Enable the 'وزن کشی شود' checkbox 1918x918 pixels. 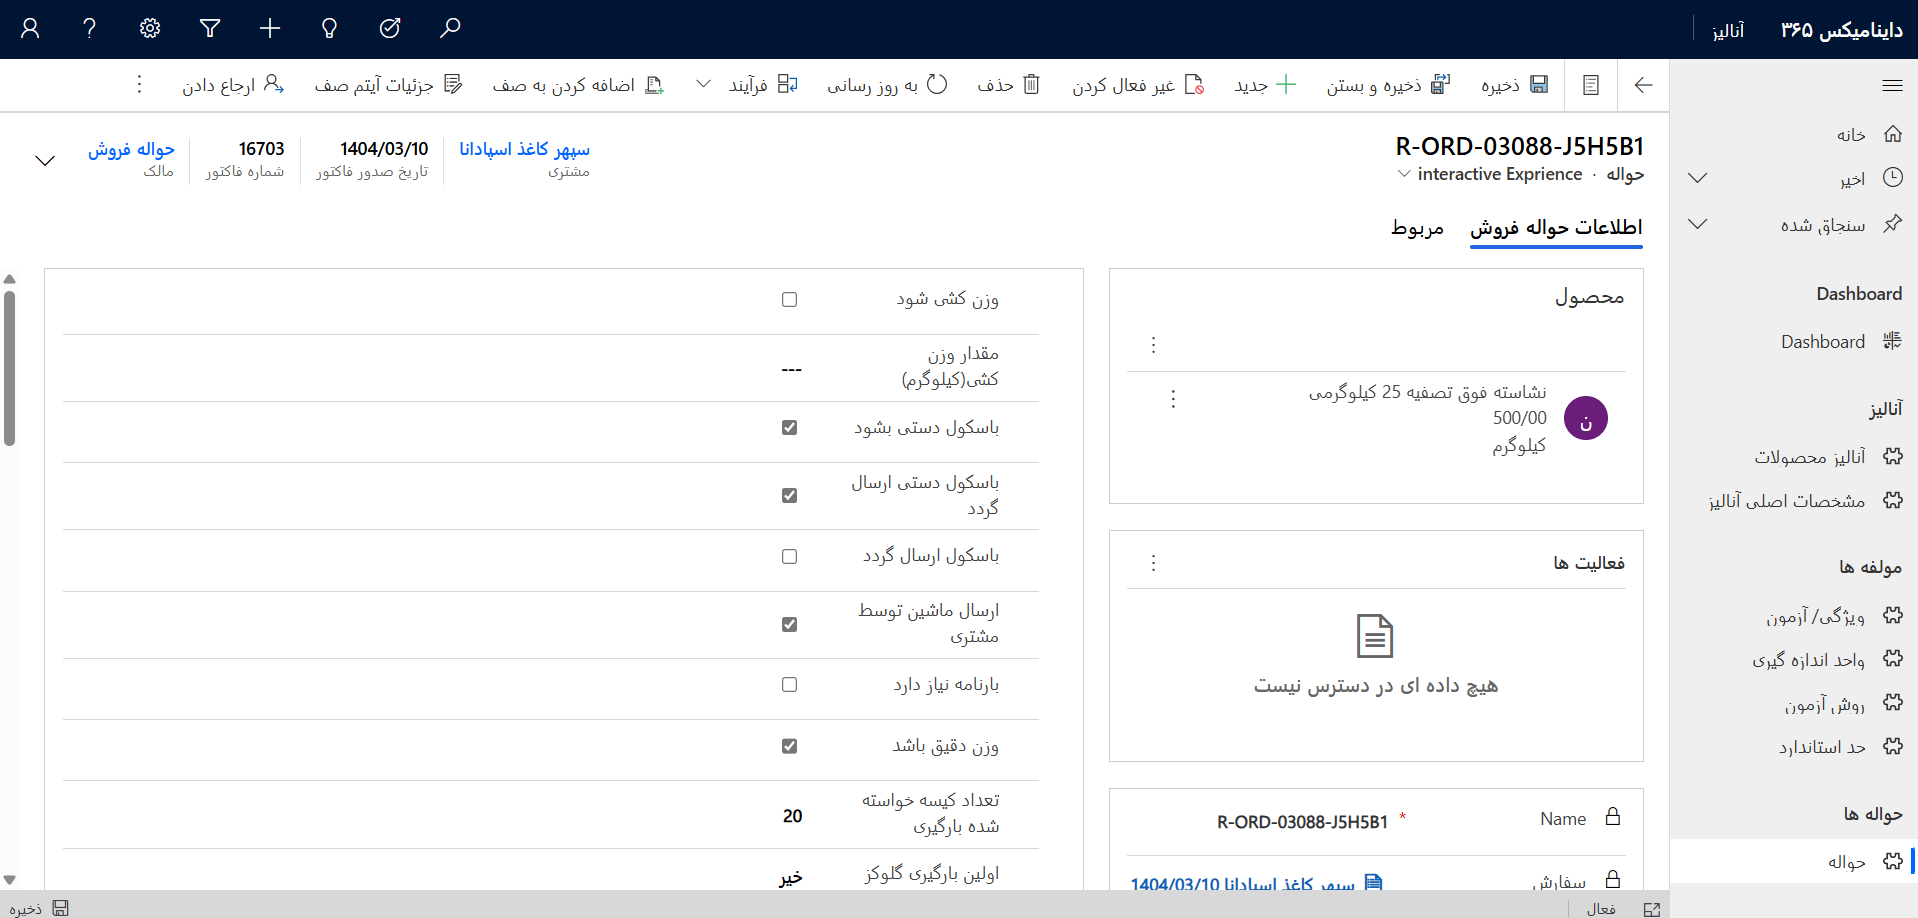click(x=789, y=299)
